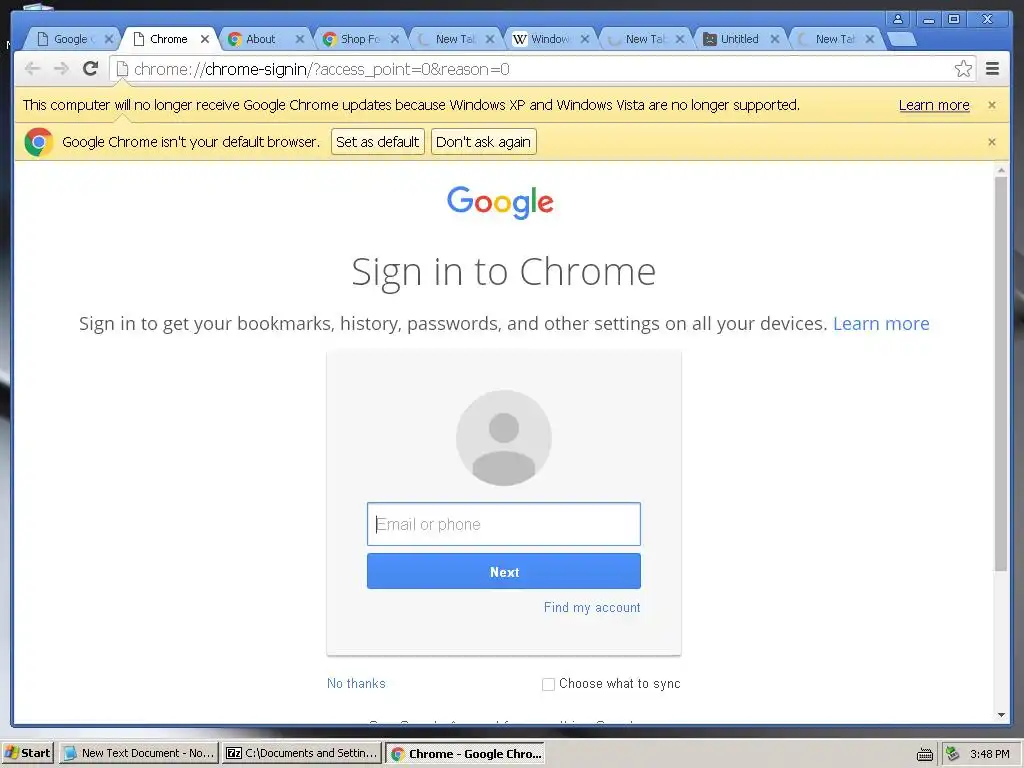Screen dimensions: 1024x768
Task: Click the system clock showing 3:48 PM
Action: tap(990, 754)
